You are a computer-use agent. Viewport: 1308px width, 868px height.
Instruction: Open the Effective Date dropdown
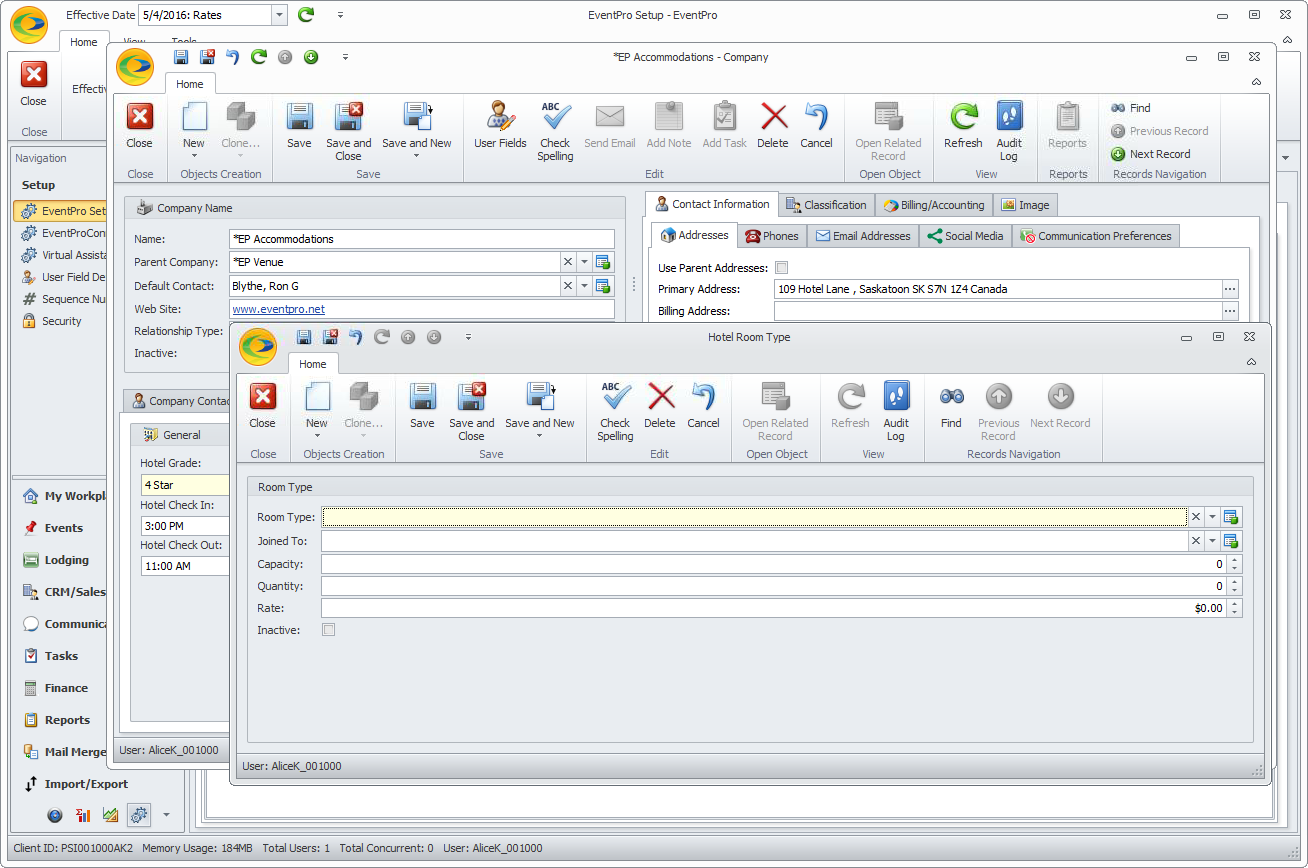(x=279, y=15)
